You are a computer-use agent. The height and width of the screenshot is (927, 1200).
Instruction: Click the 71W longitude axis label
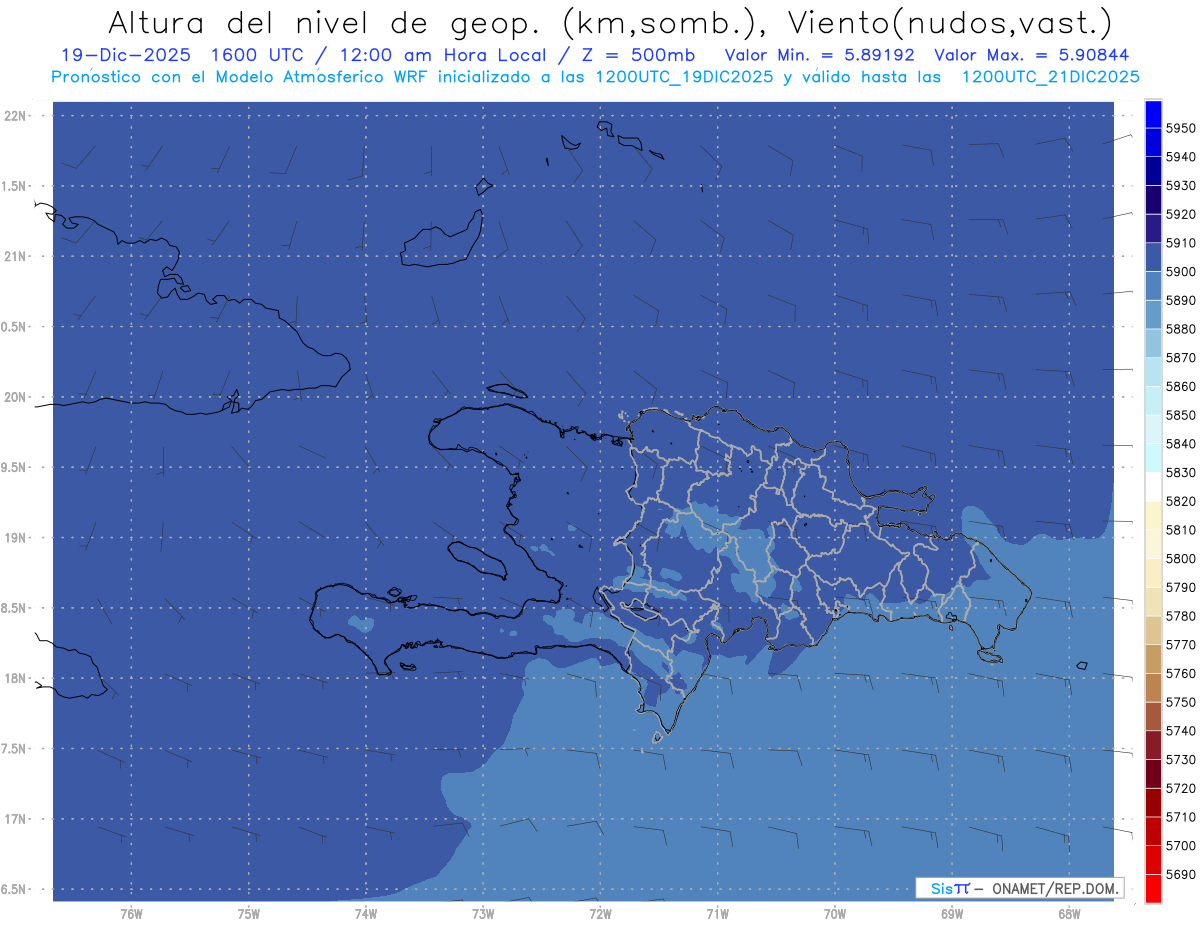[717, 914]
